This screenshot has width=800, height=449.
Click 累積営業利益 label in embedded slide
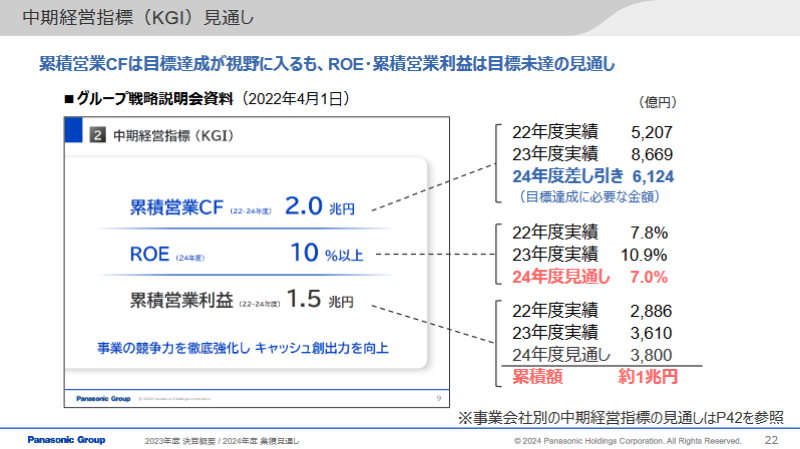tap(181, 300)
